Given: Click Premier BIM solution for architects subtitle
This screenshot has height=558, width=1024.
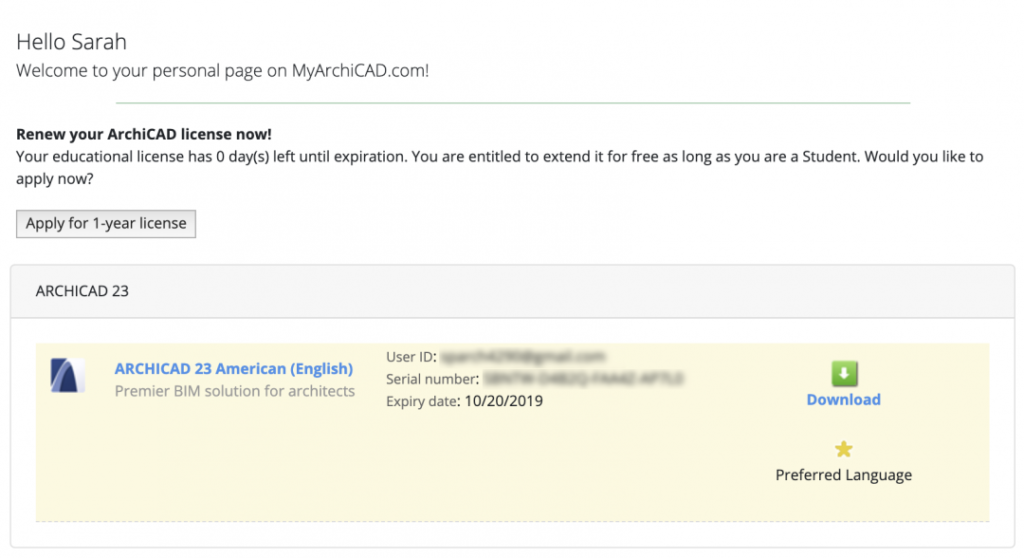Looking at the screenshot, I should coord(235,391).
